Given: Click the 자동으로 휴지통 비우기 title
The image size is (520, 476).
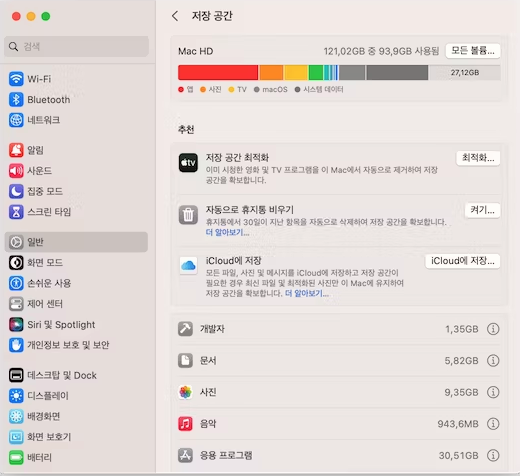Looking at the screenshot, I should pos(250,209).
